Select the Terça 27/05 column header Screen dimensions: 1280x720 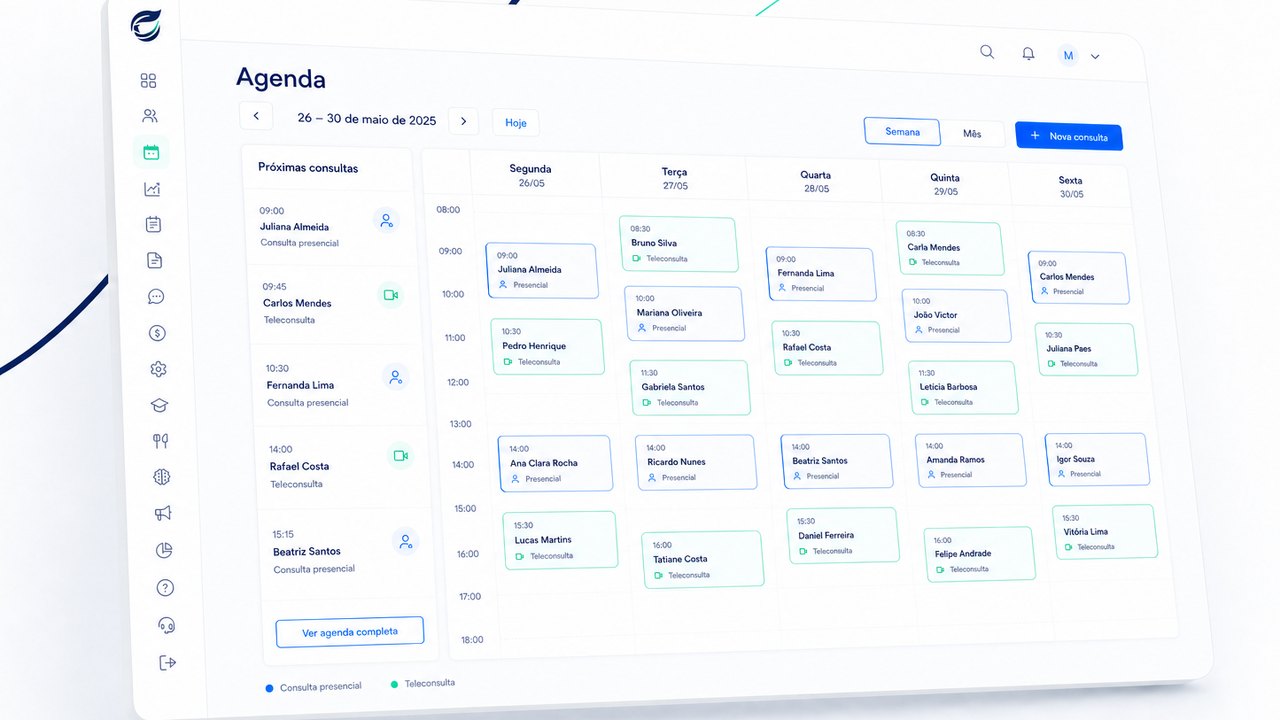tap(674, 178)
